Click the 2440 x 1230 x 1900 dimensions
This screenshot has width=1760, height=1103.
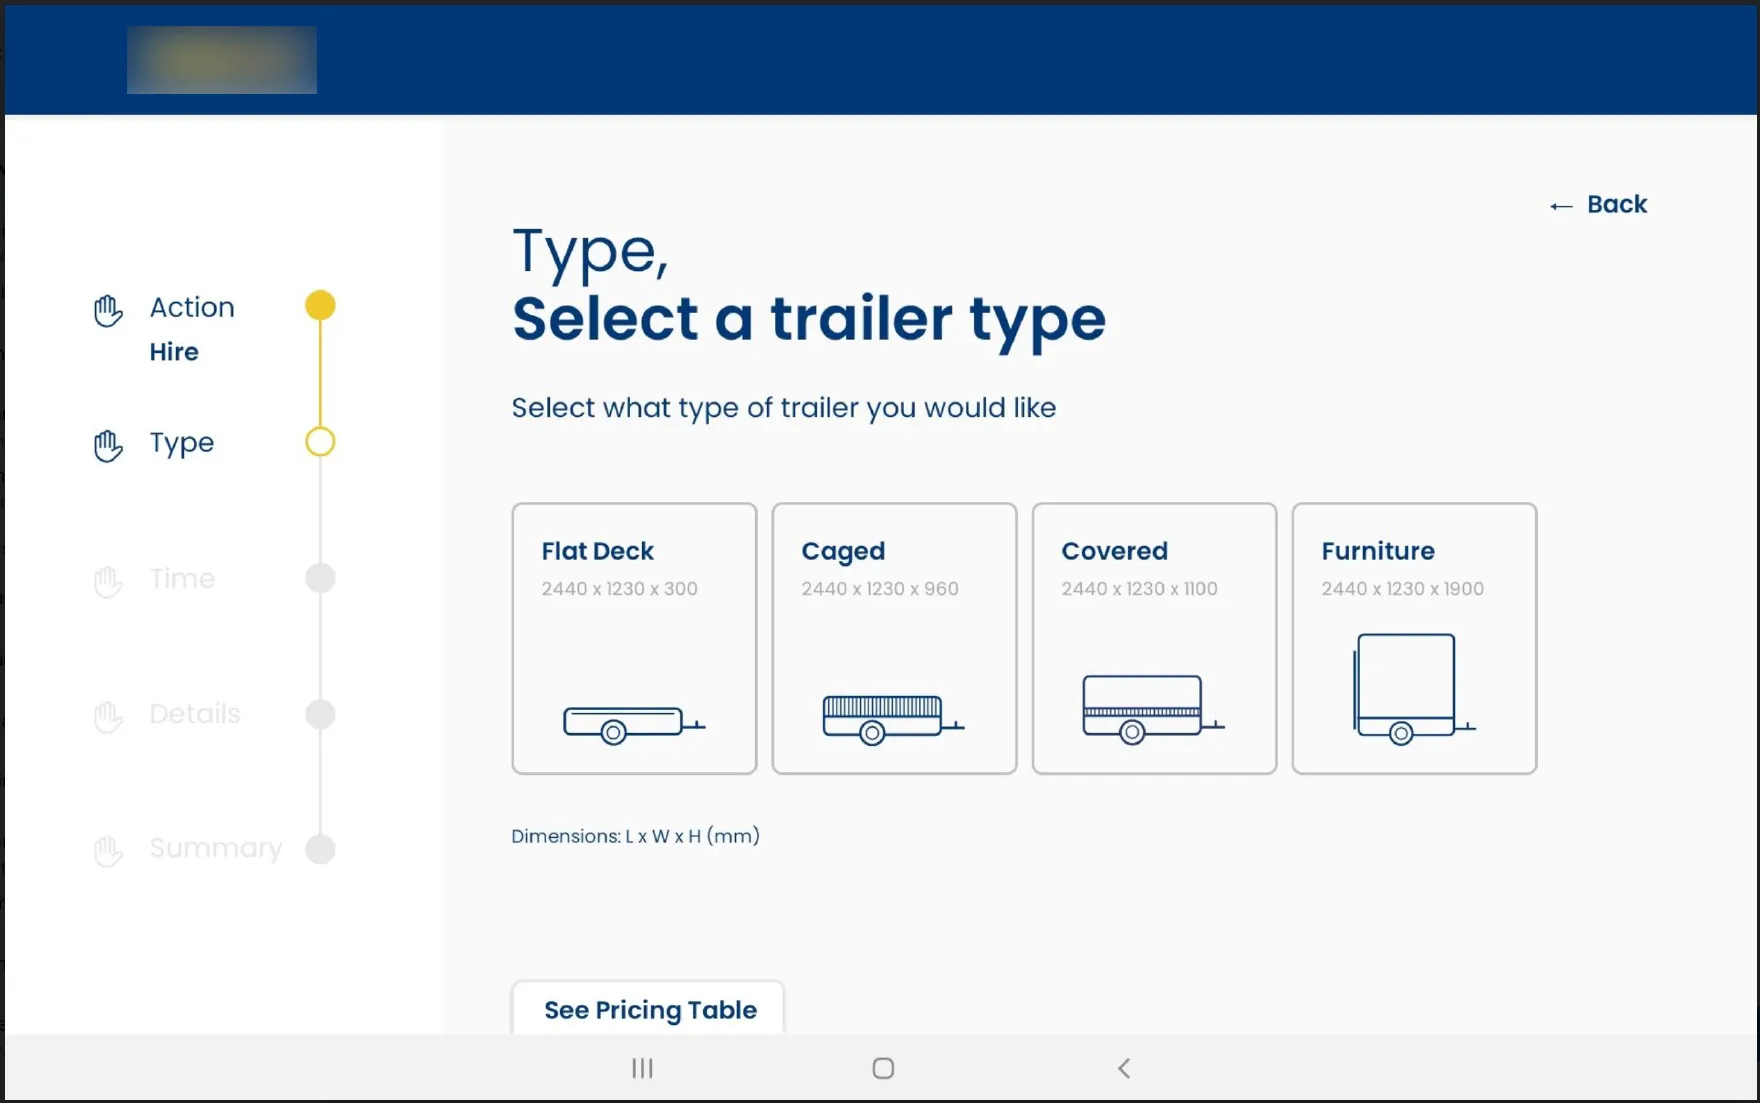click(1403, 589)
